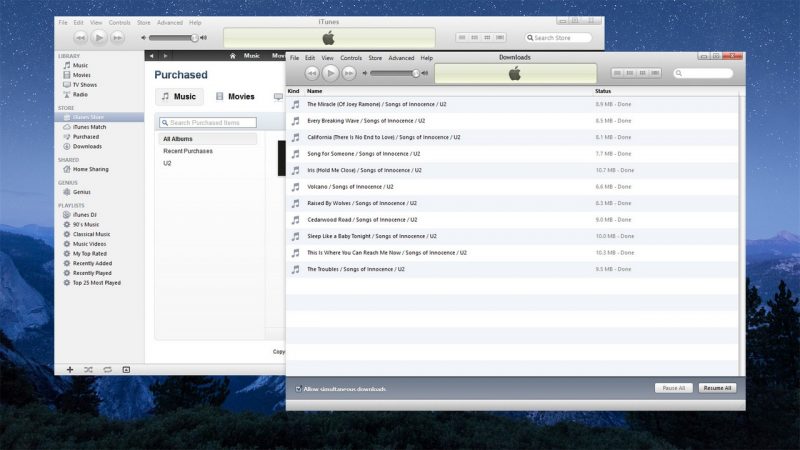This screenshot has height=450, width=800.
Task: Click previous track in back iTunes window
Action: click(81, 38)
